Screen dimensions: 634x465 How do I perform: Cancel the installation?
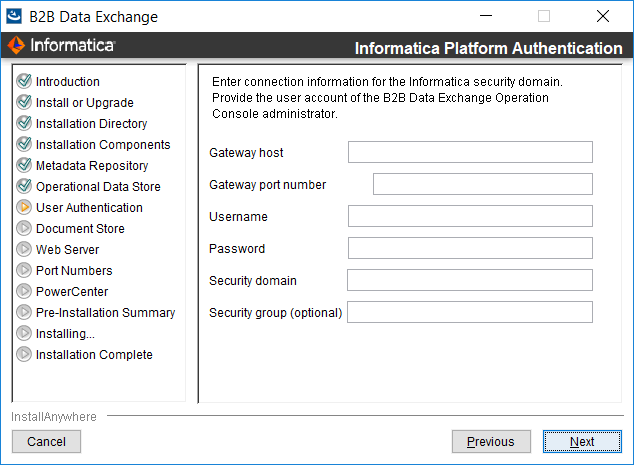click(46, 441)
